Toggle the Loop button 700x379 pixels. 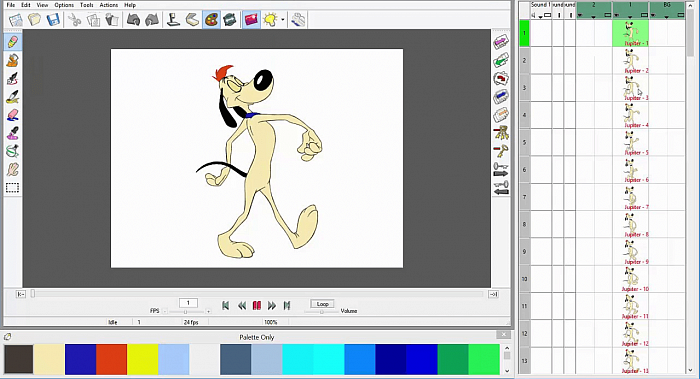click(322, 304)
